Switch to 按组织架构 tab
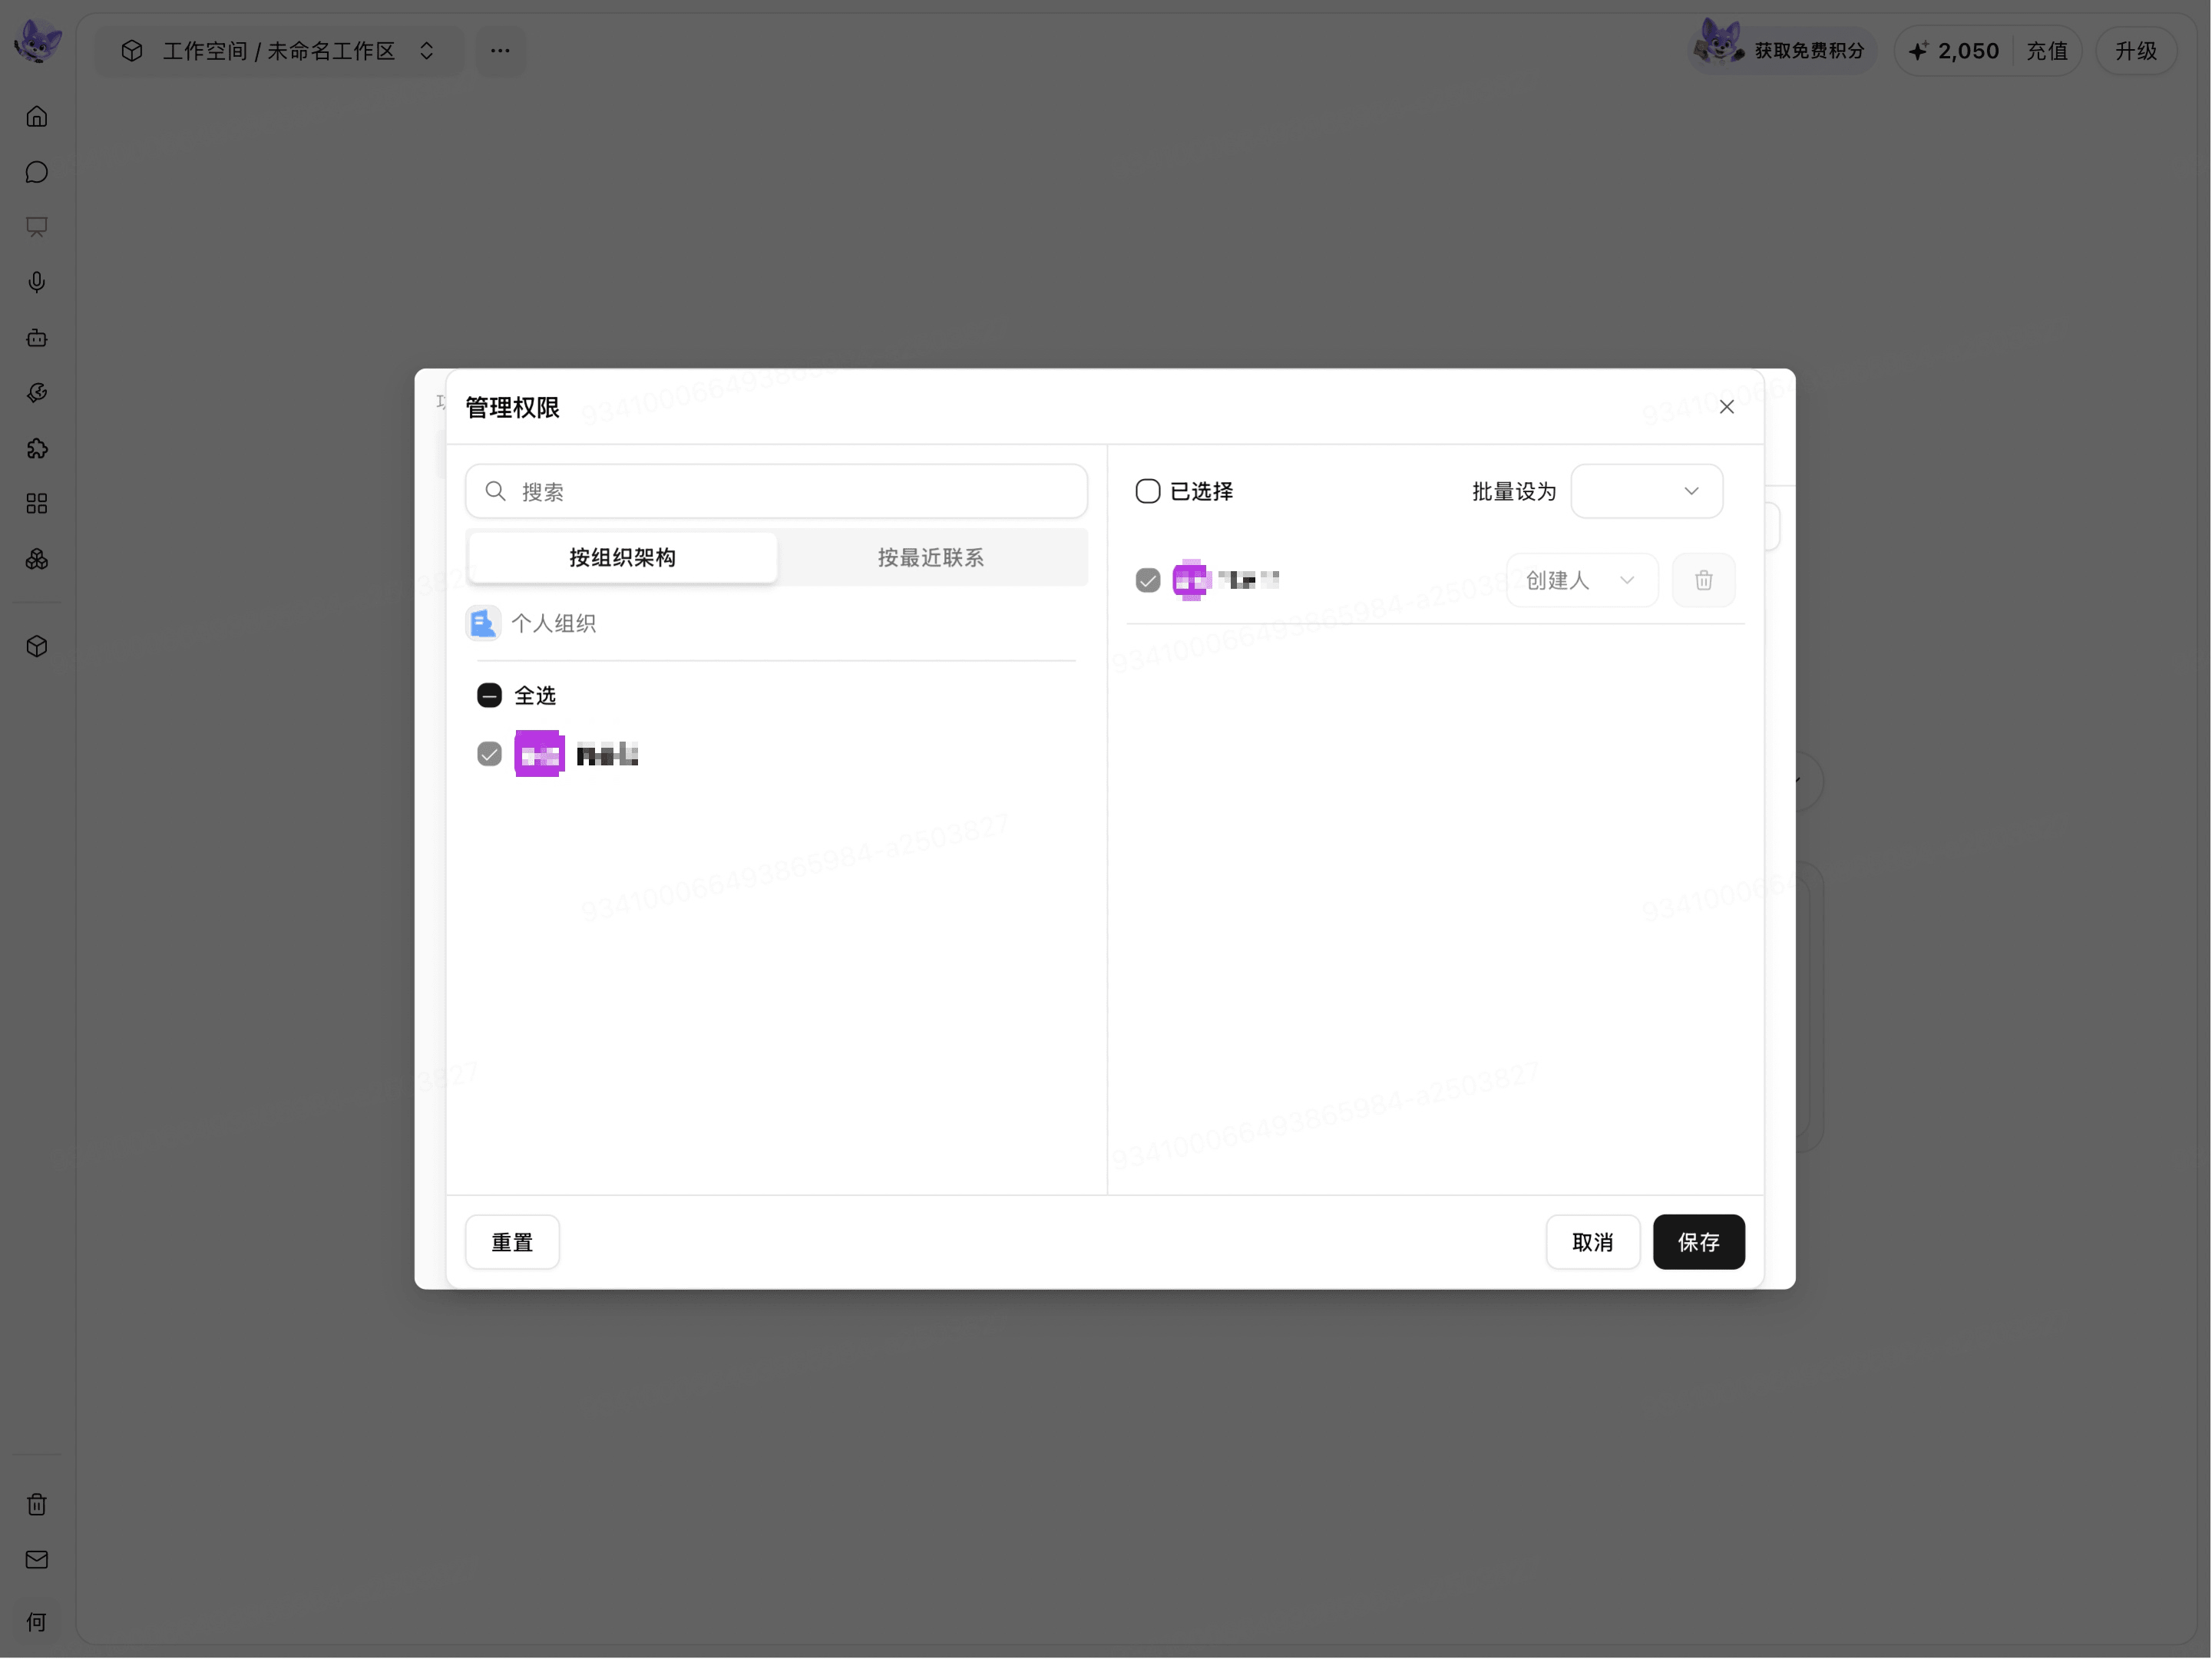The width and height of the screenshot is (2212, 1659). point(622,558)
